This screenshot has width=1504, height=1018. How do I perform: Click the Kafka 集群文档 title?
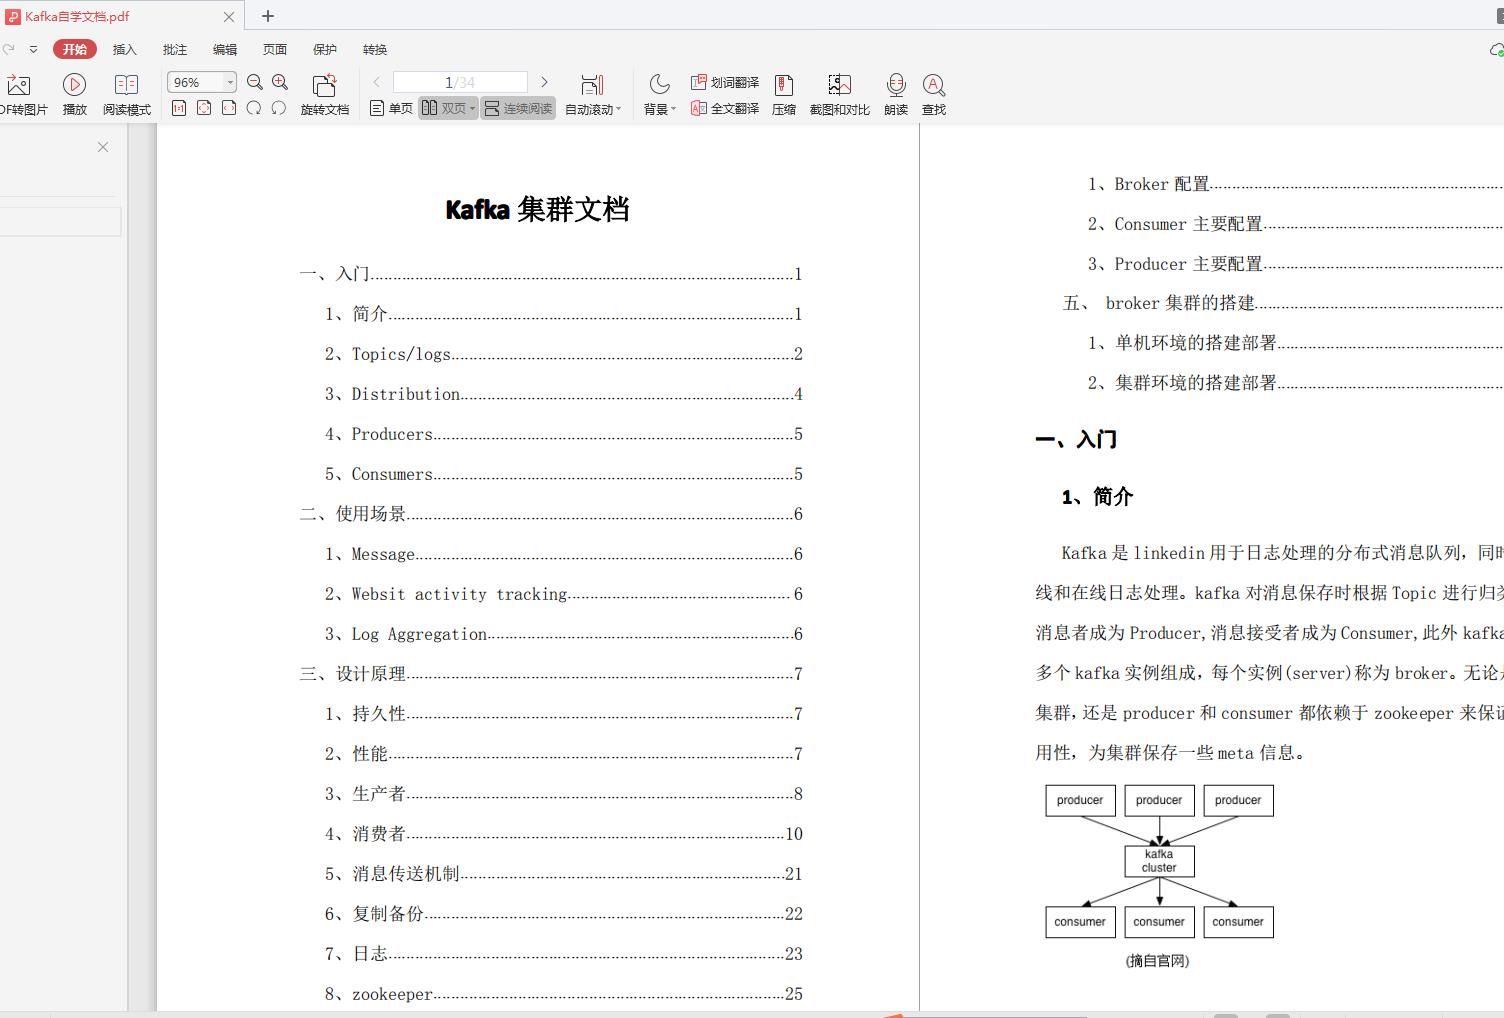pos(537,209)
